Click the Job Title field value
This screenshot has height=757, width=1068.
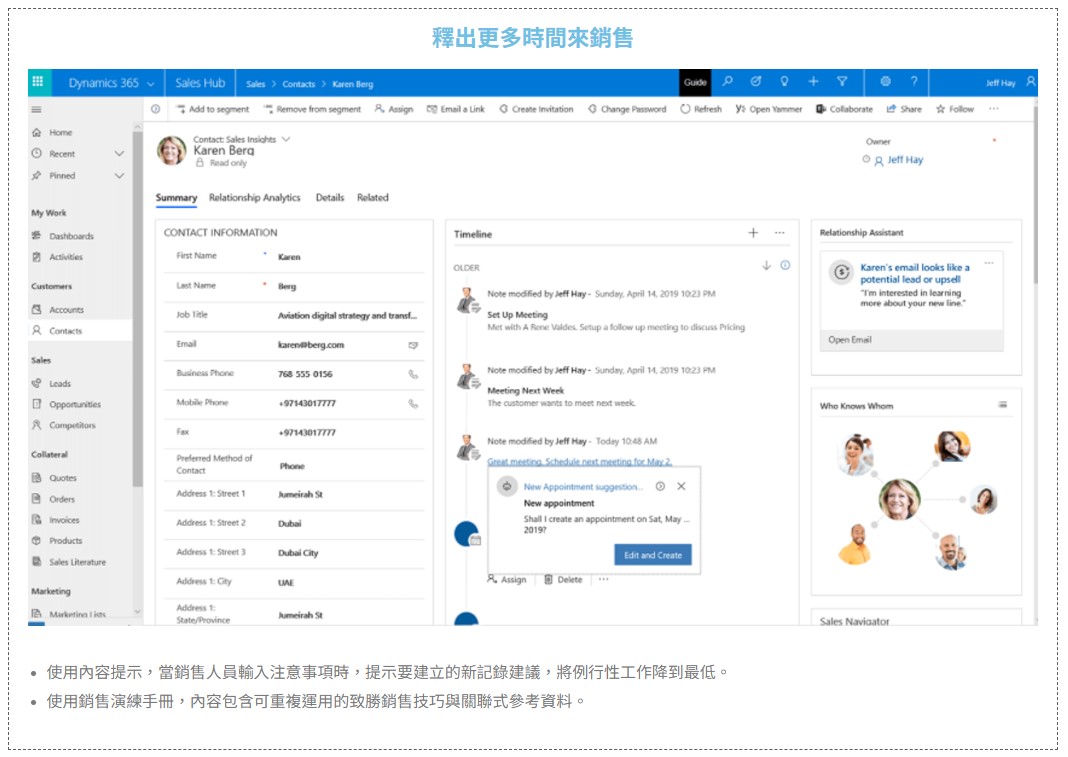tap(347, 315)
